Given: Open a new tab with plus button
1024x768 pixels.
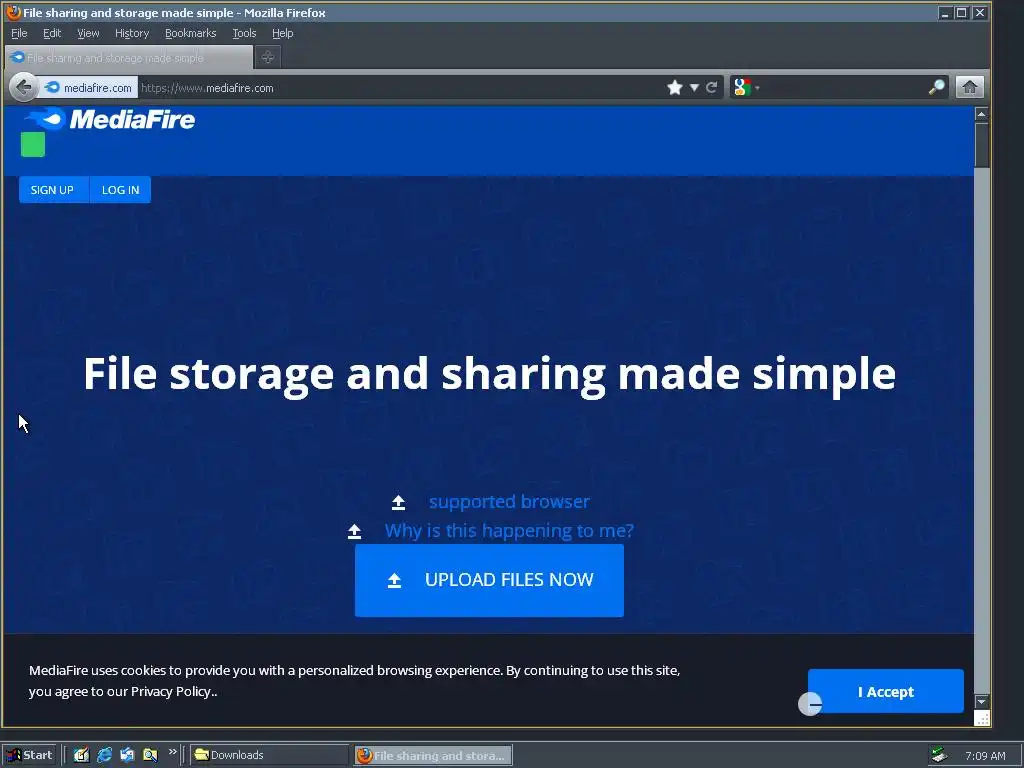Looking at the screenshot, I should click(x=268, y=57).
